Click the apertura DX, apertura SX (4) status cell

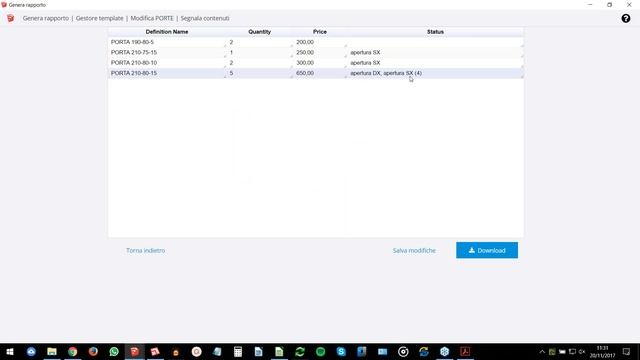(x=436, y=73)
